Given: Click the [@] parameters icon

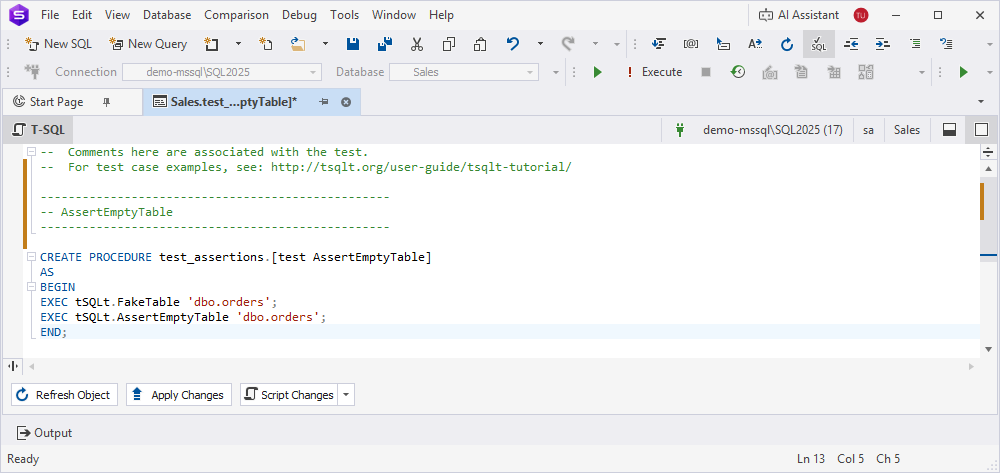Looking at the screenshot, I should 691,44.
